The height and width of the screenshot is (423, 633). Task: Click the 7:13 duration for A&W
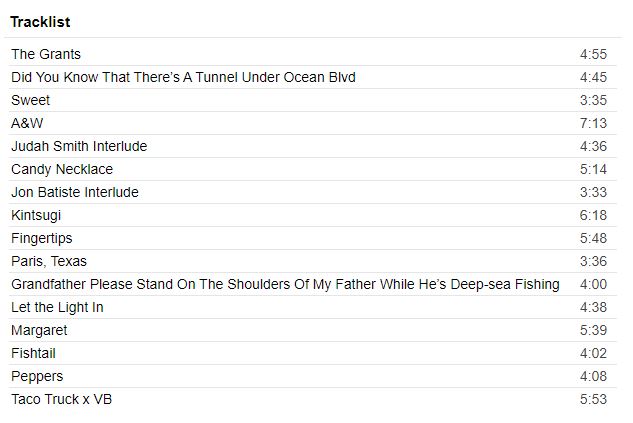[593, 123]
